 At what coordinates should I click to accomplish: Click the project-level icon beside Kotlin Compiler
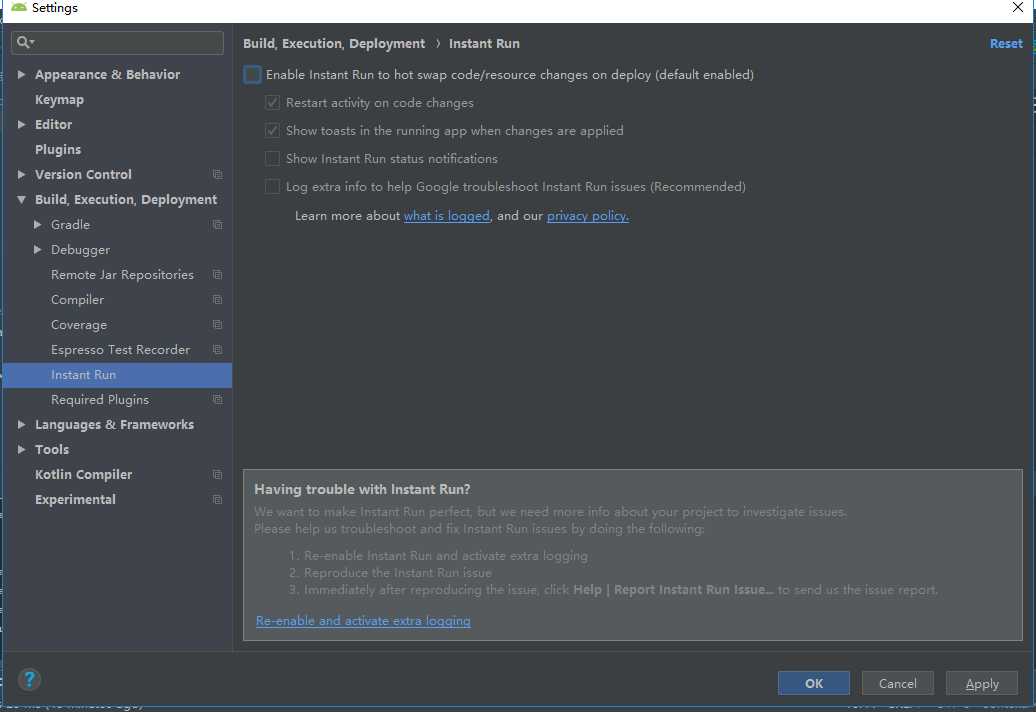coord(217,475)
